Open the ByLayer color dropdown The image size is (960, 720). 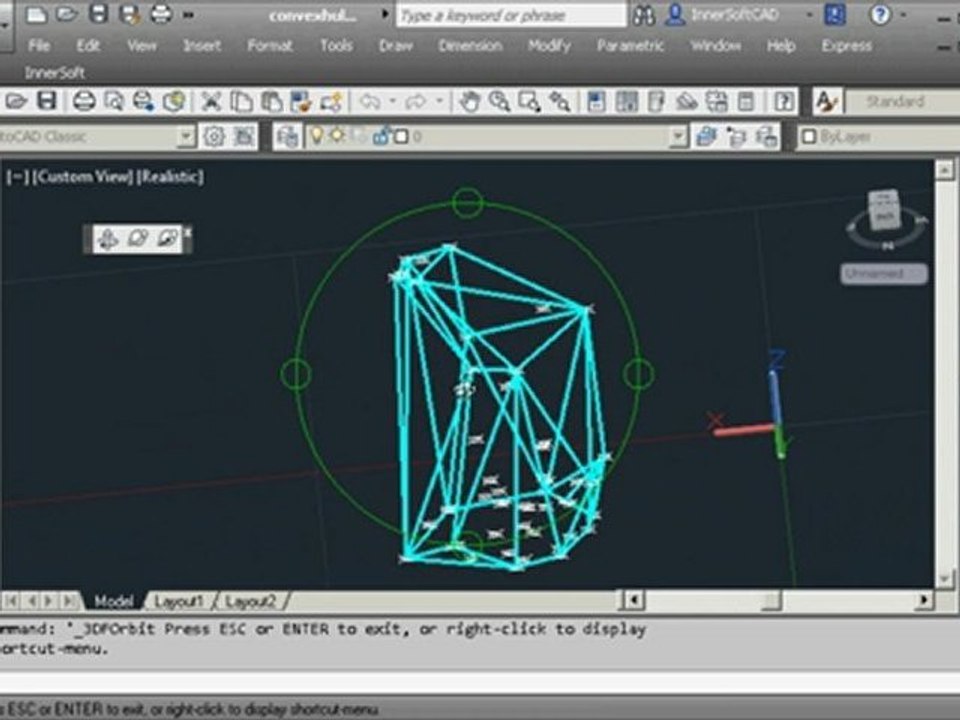coord(880,137)
